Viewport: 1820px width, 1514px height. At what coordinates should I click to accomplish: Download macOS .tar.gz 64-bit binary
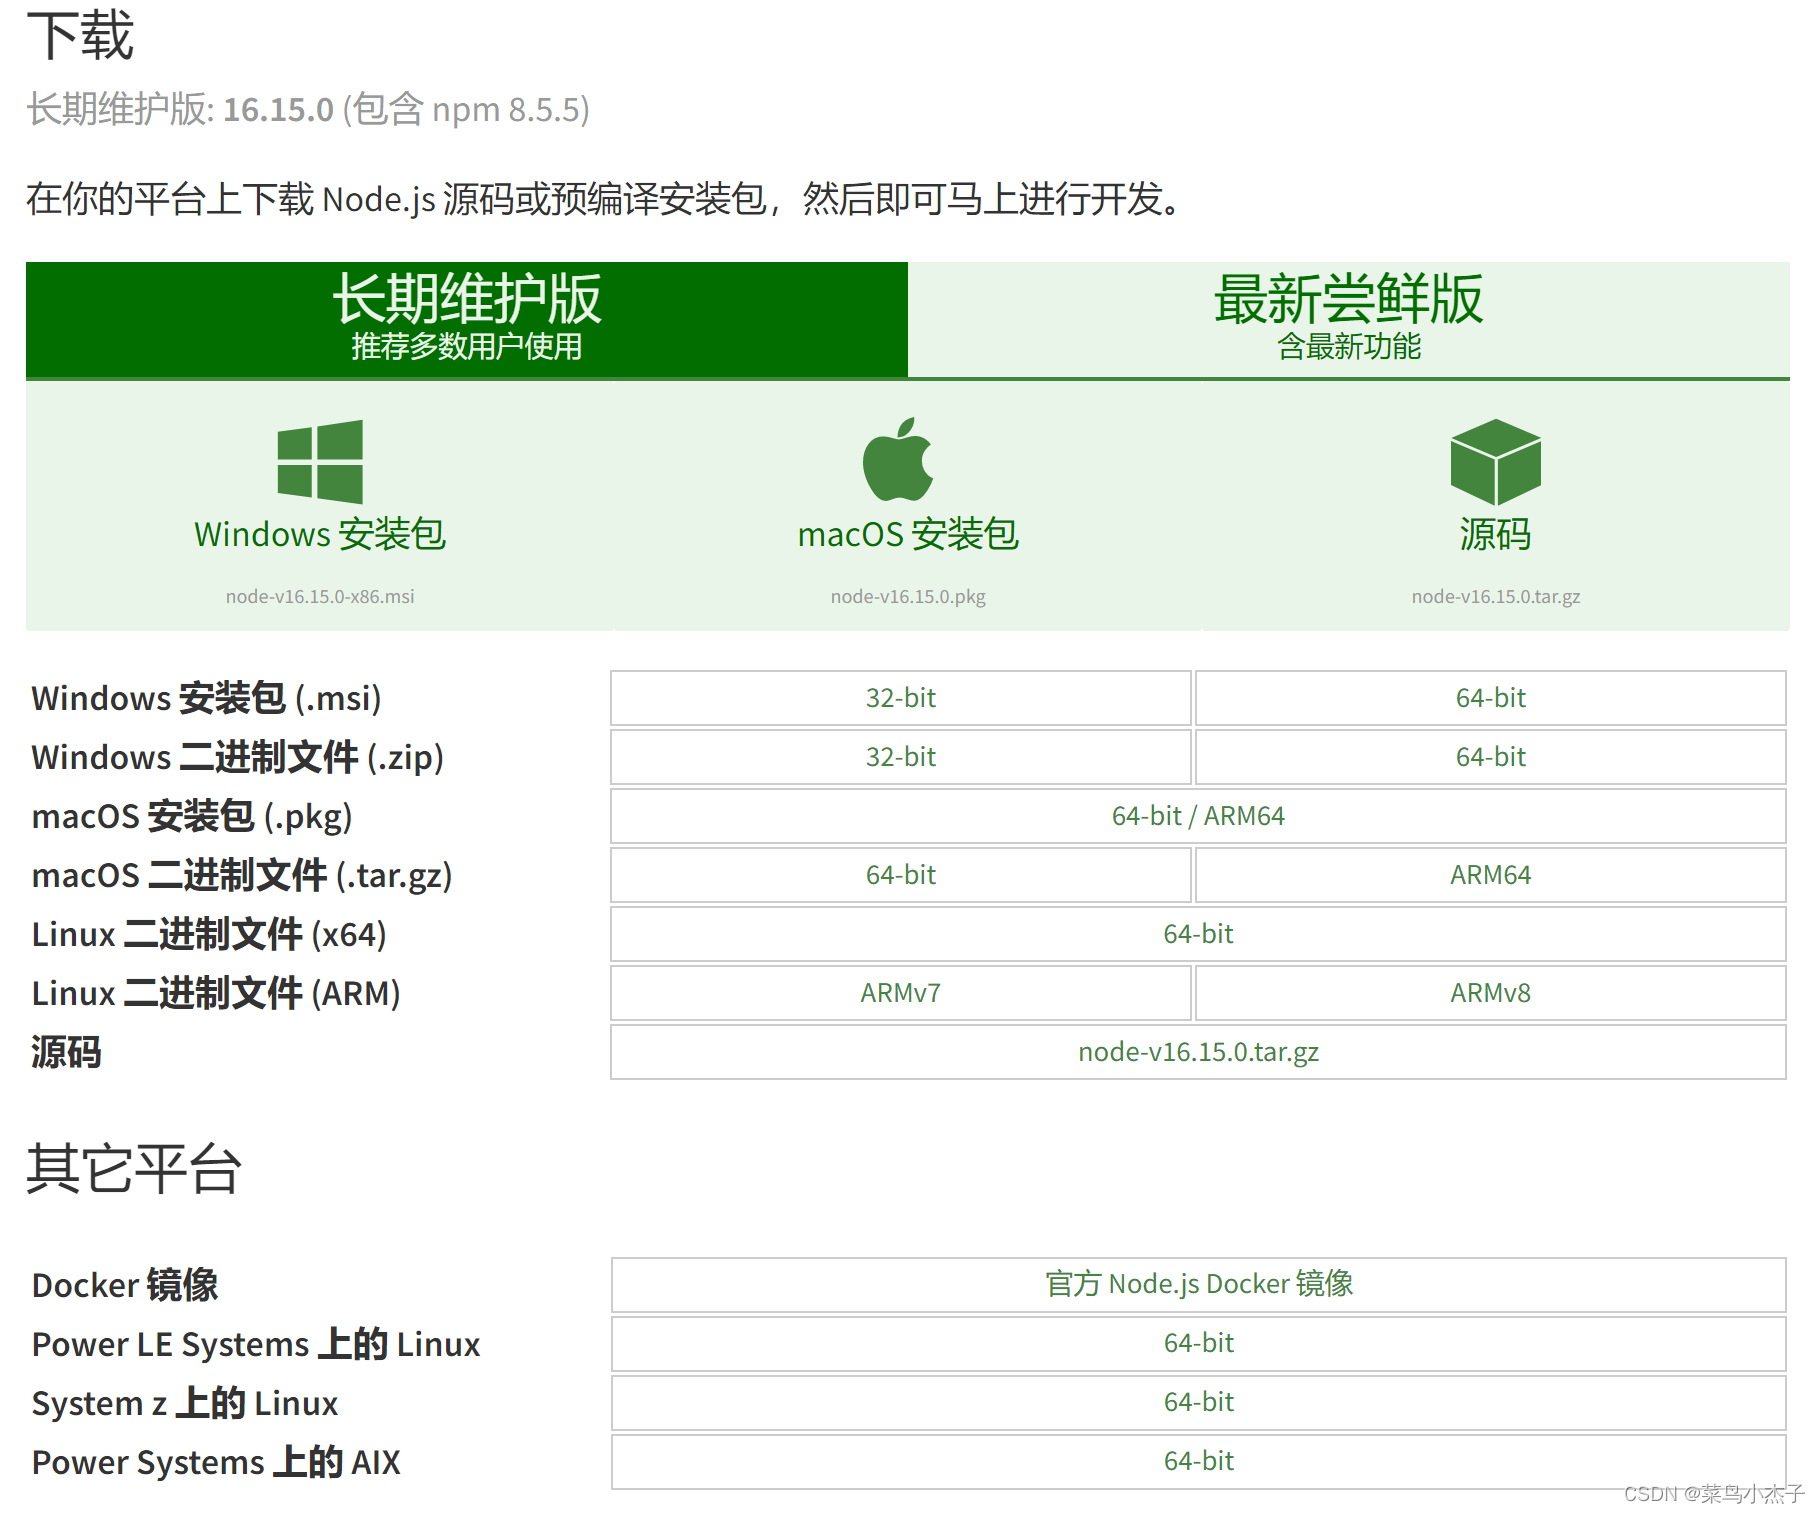[x=901, y=875]
